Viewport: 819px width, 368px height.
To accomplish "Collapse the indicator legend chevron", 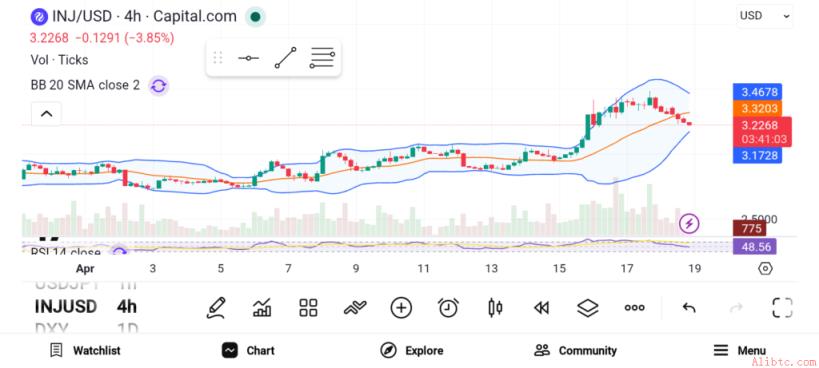I will tap(46, 114).
